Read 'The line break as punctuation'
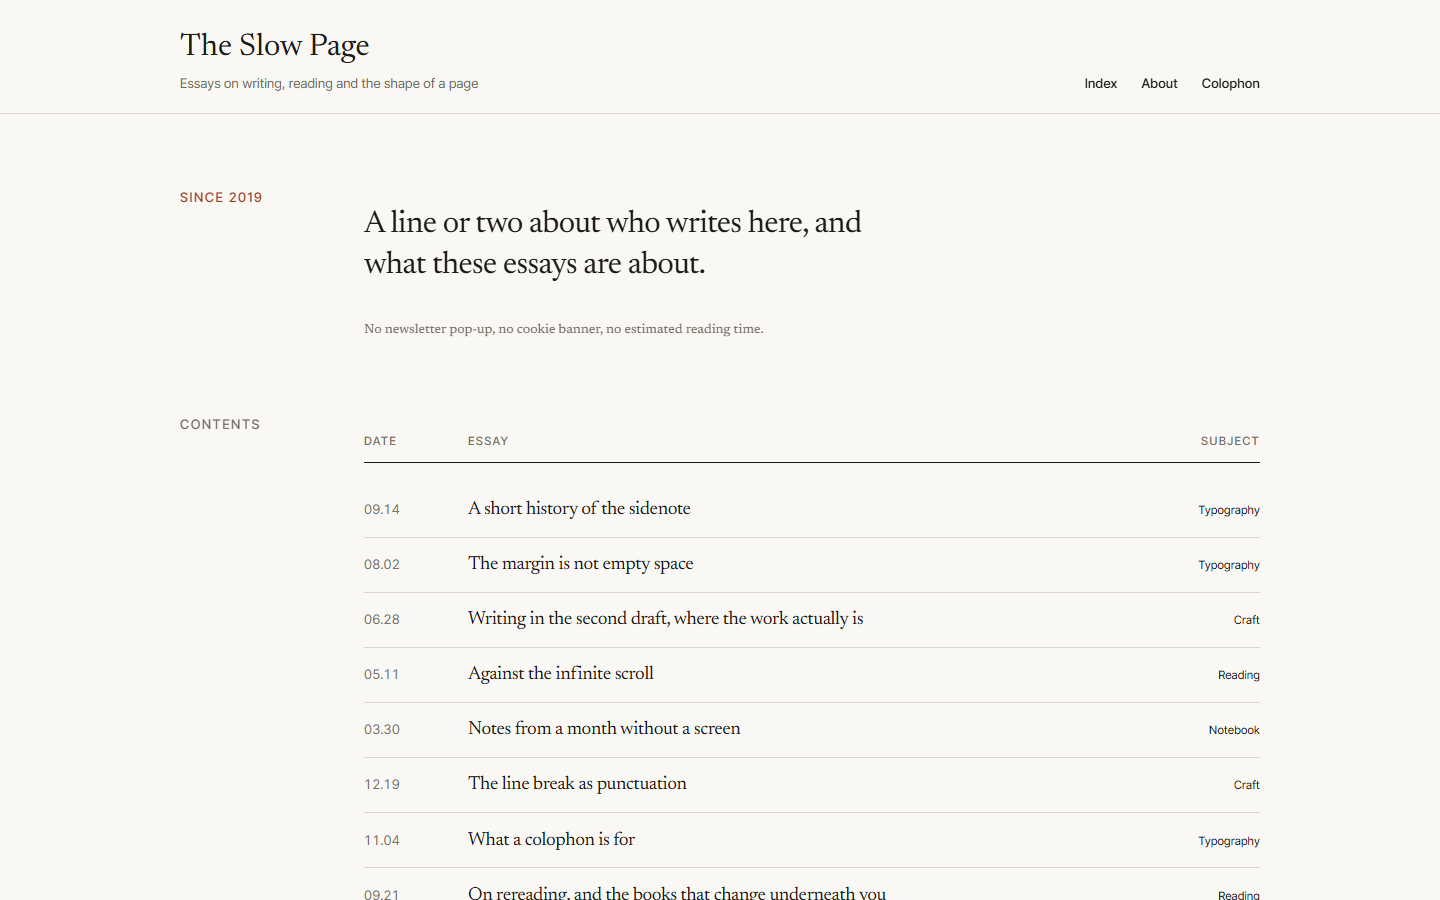The width and height of the screenshot is (1440, 900). coord(577,783)
